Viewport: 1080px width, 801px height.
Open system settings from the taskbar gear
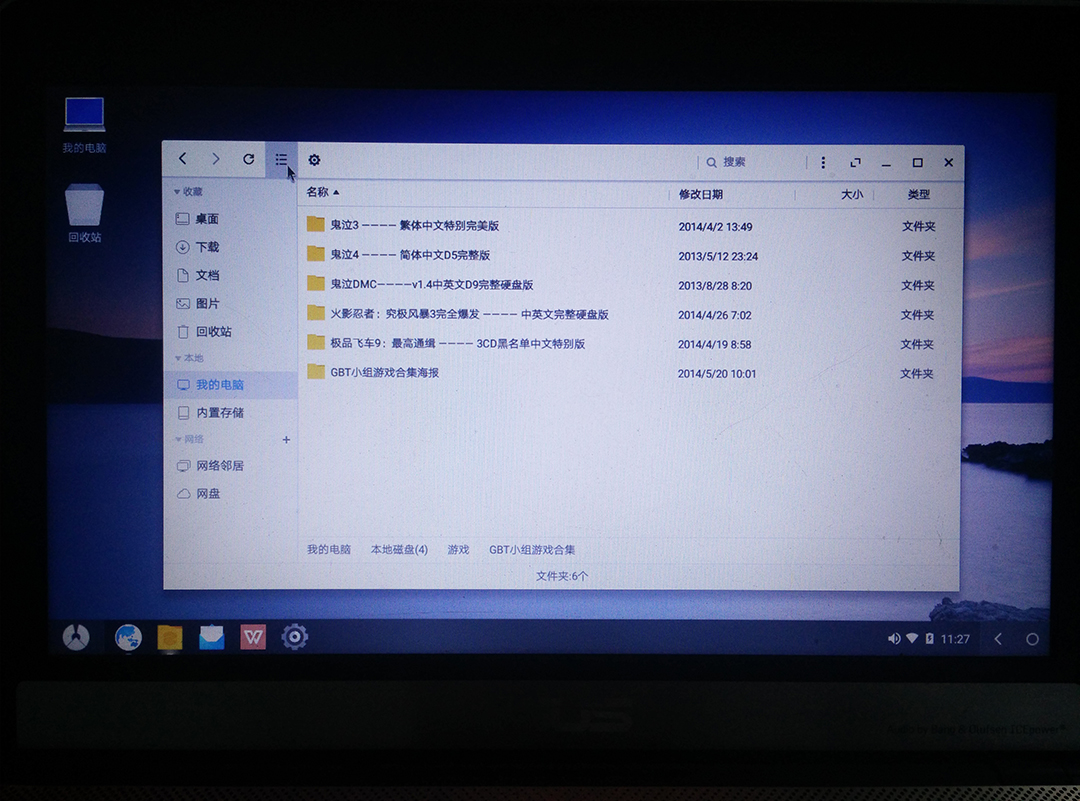click(x=295, y=637)
